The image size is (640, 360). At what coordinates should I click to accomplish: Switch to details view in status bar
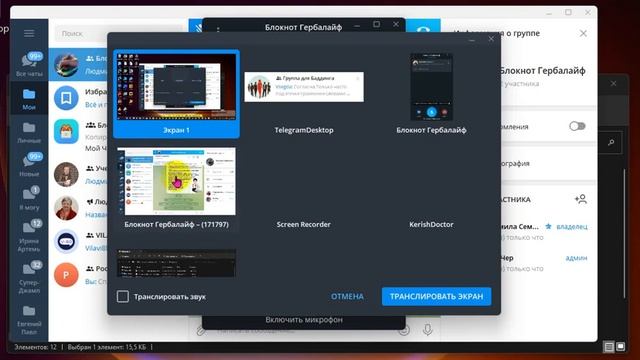[609, 347]
